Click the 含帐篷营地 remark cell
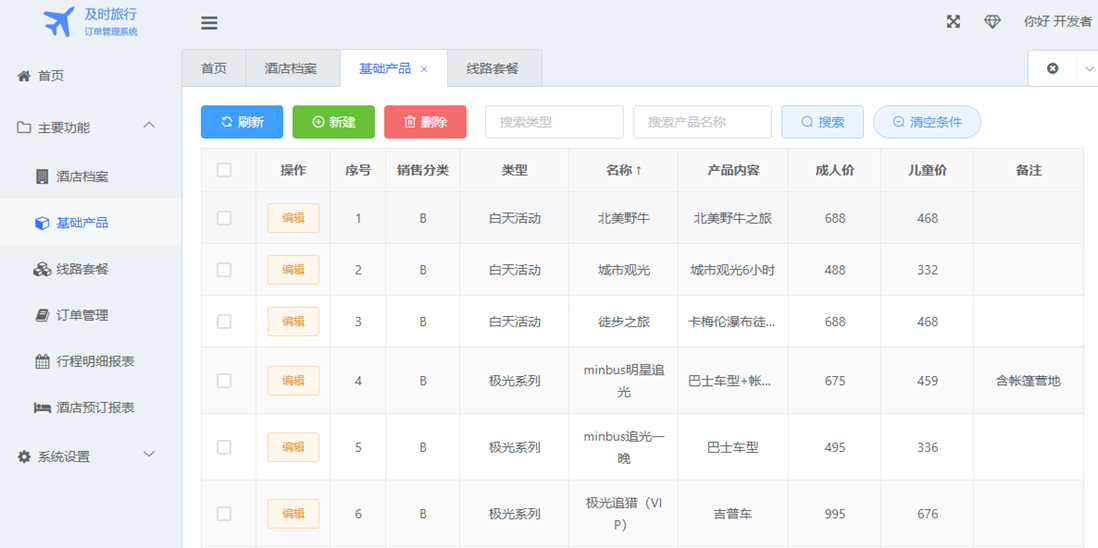The image size is (1098, 548). pyautogui.click(x=1028, y=381)
